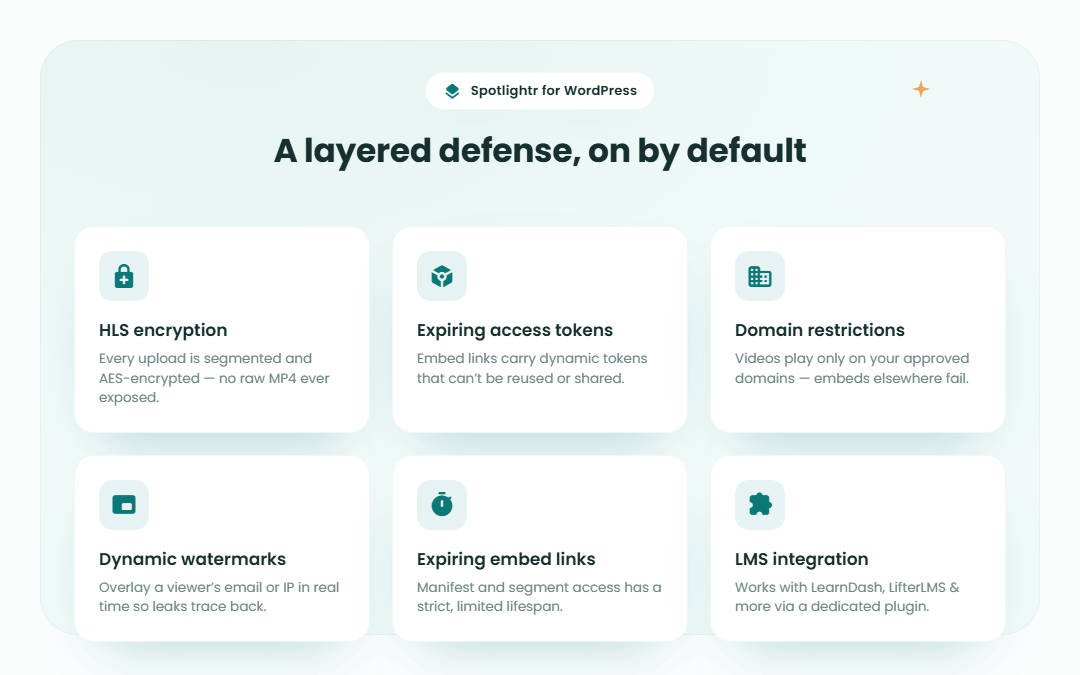Click the lock icon above HLS encryption
Screen dimensions: 1080x675
click(x=124, y=276)
